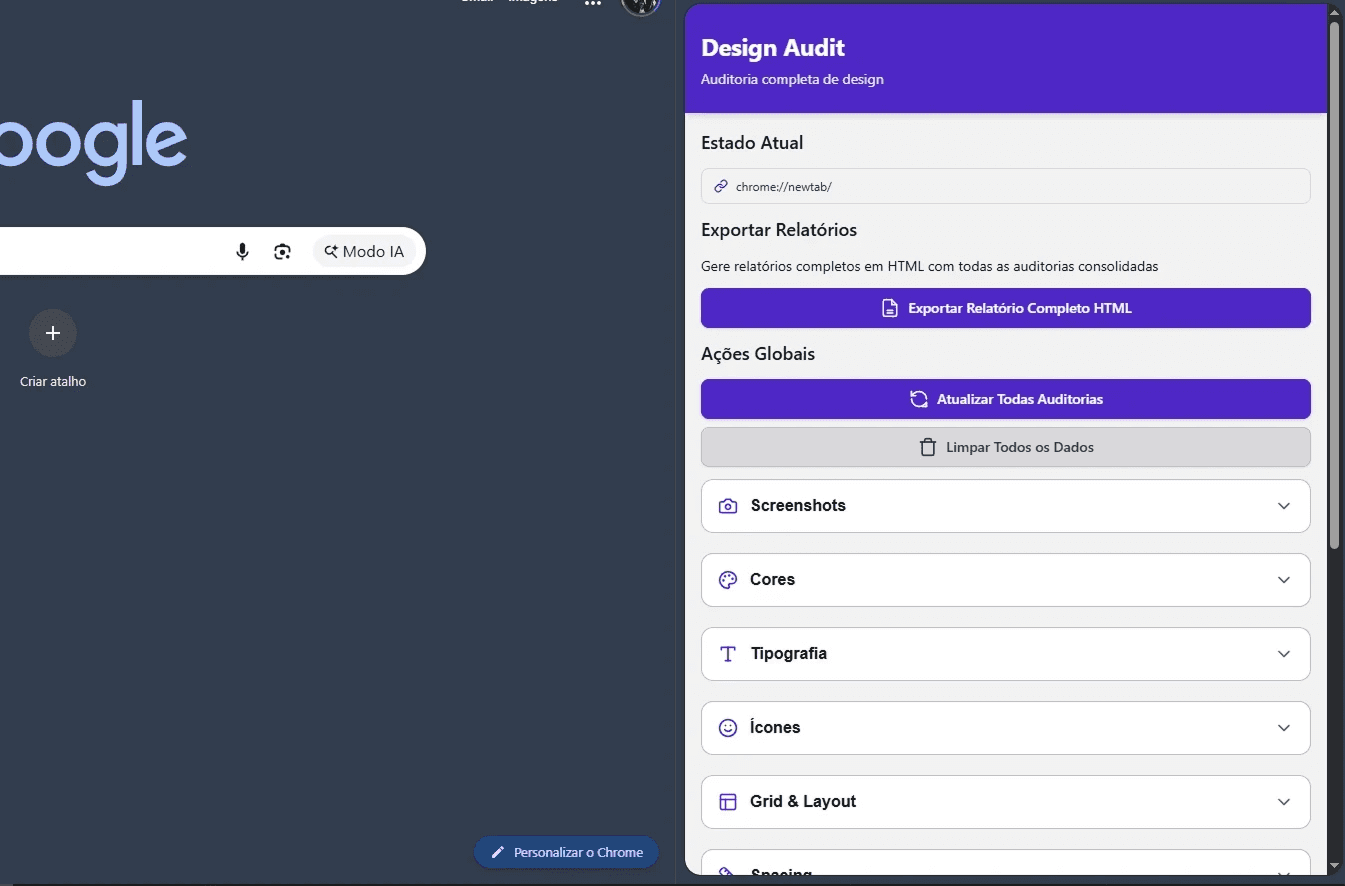Viewport: 1345px width, 886px height.
Task: Expand the Cores section chevron
Action: (1284, 580)
